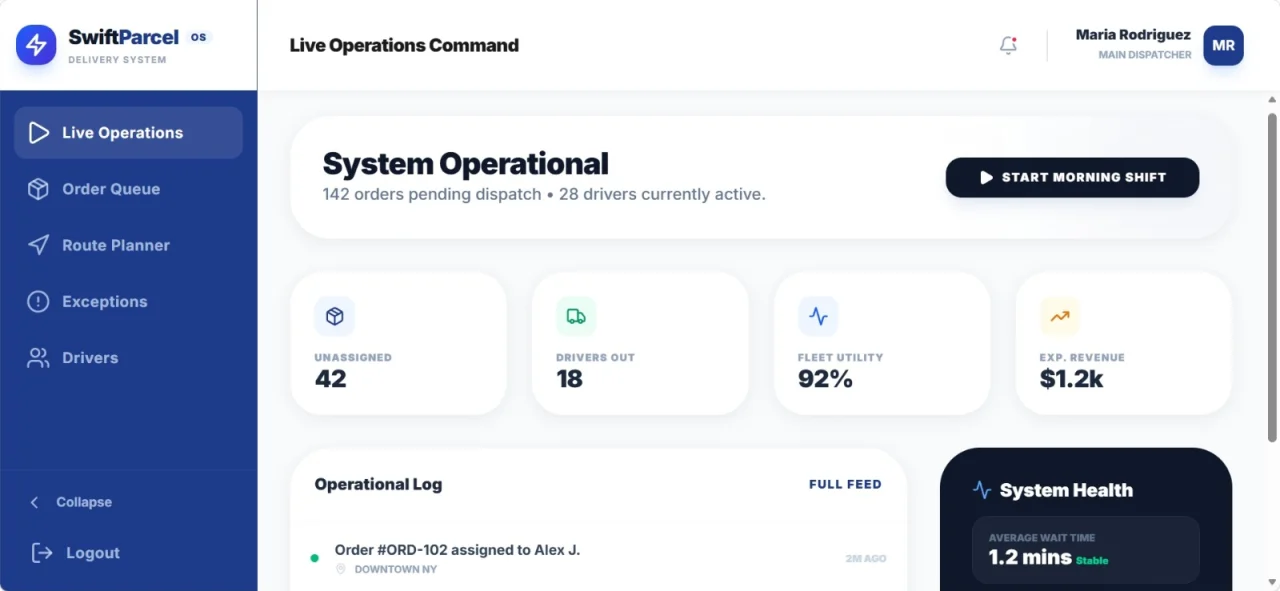The image size is (1280, 591).
Task: Select Exceptions in the sidebar
Action: tap(128, 301)
